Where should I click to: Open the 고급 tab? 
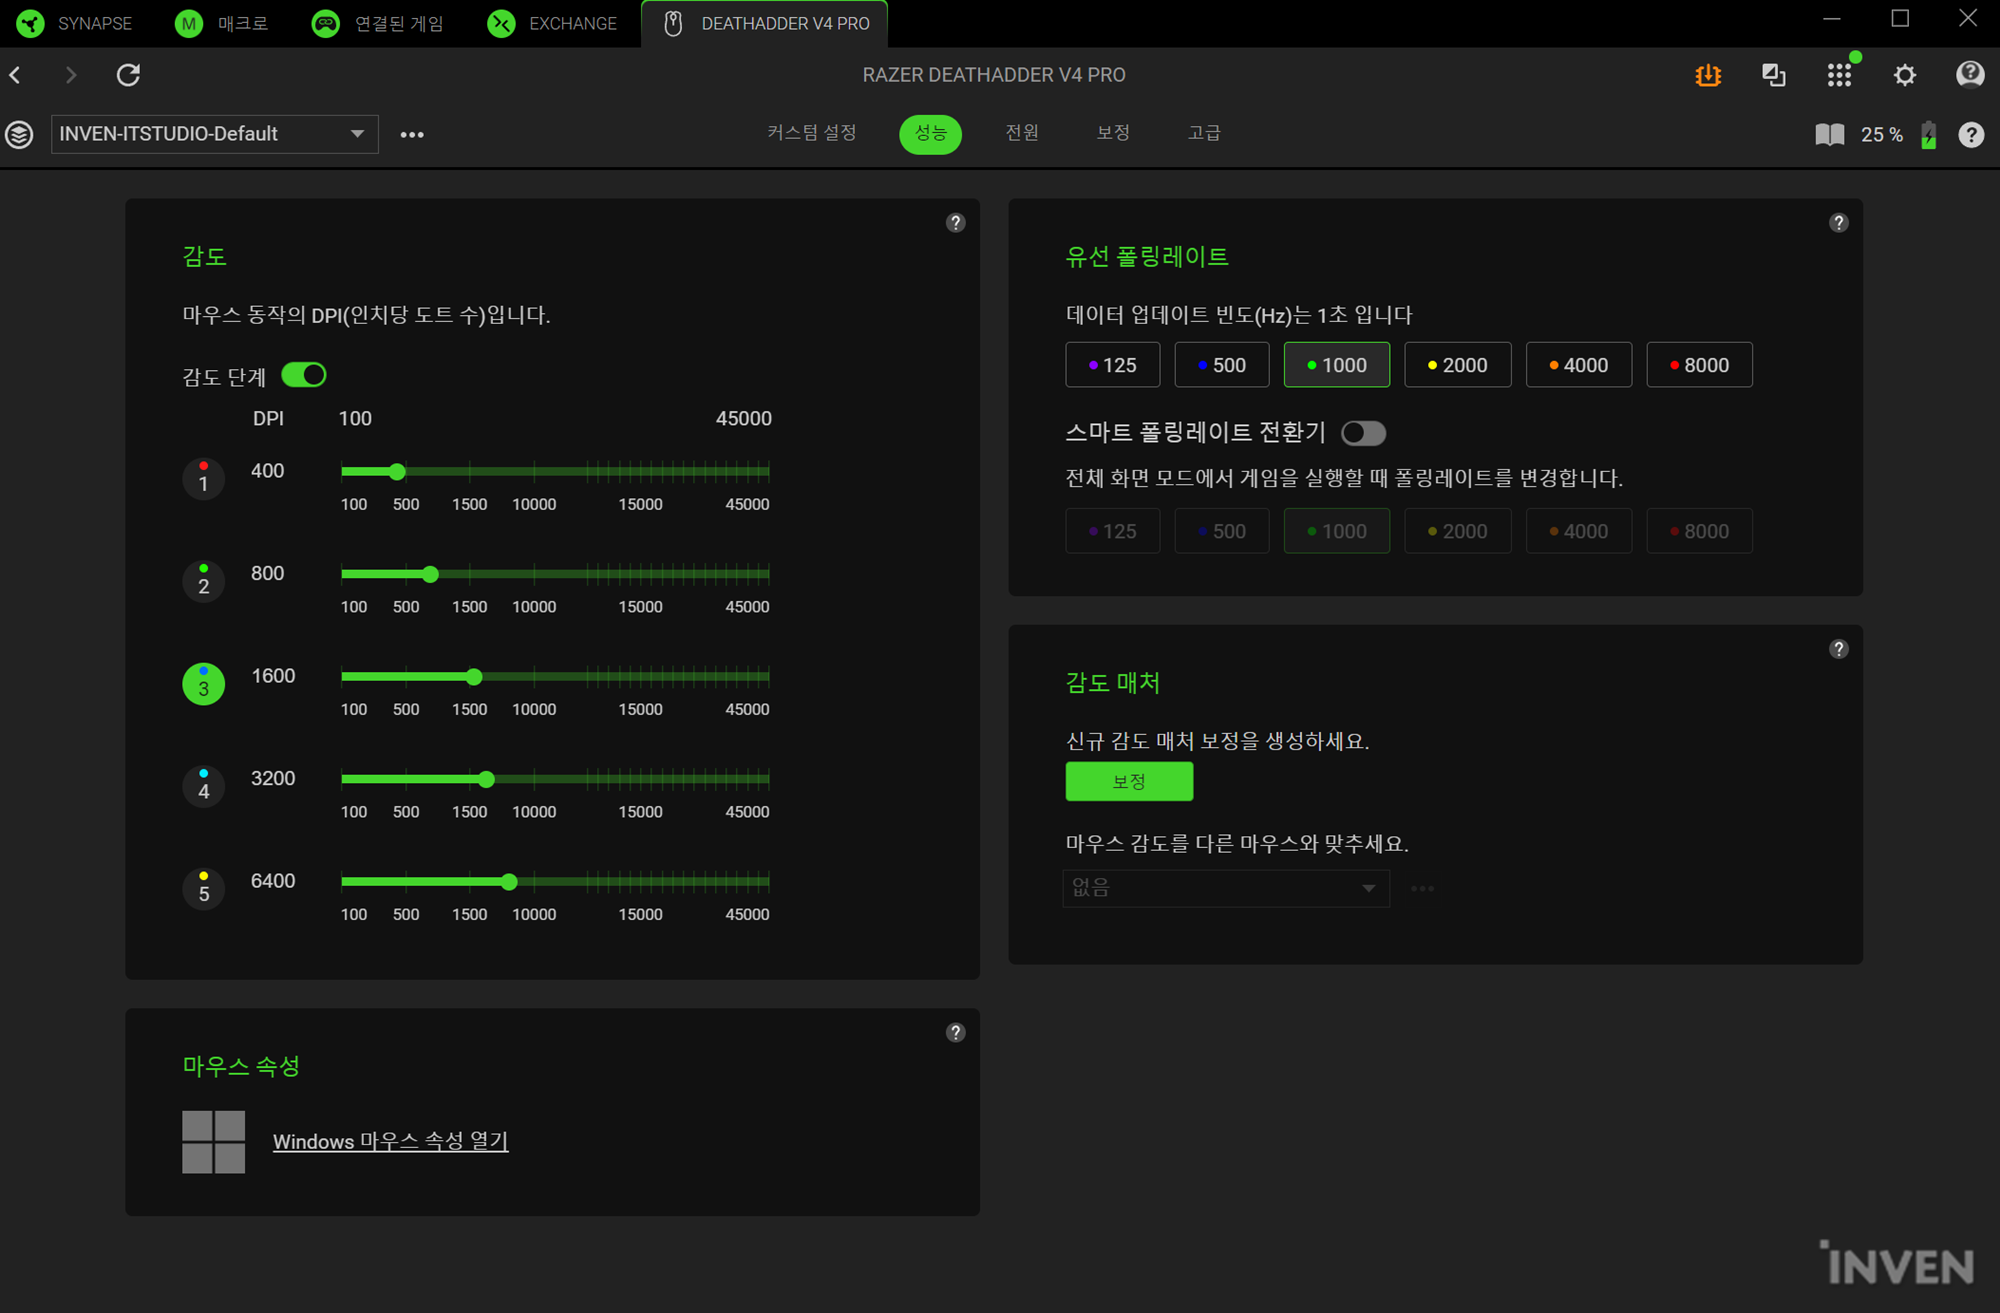pos(1204,133)
